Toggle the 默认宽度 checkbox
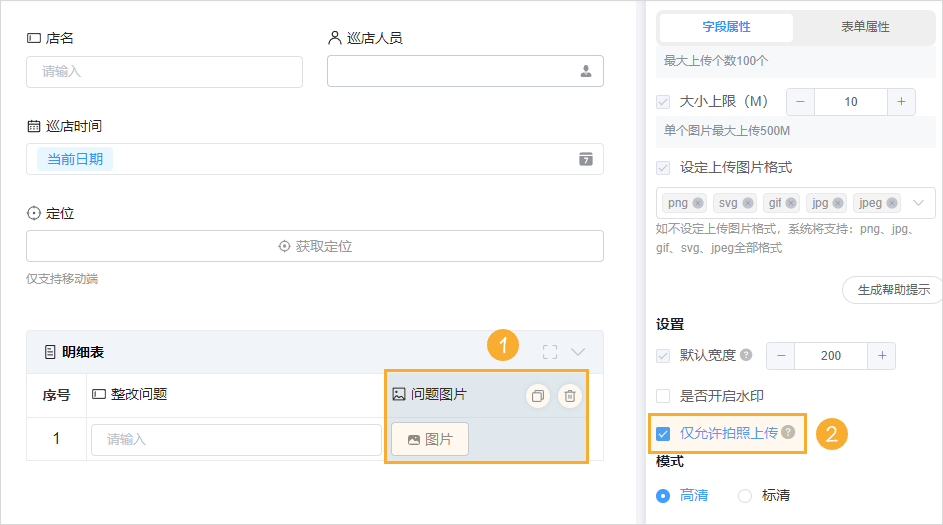The height and width of the screenshot is (525, 943). point(663,355)
